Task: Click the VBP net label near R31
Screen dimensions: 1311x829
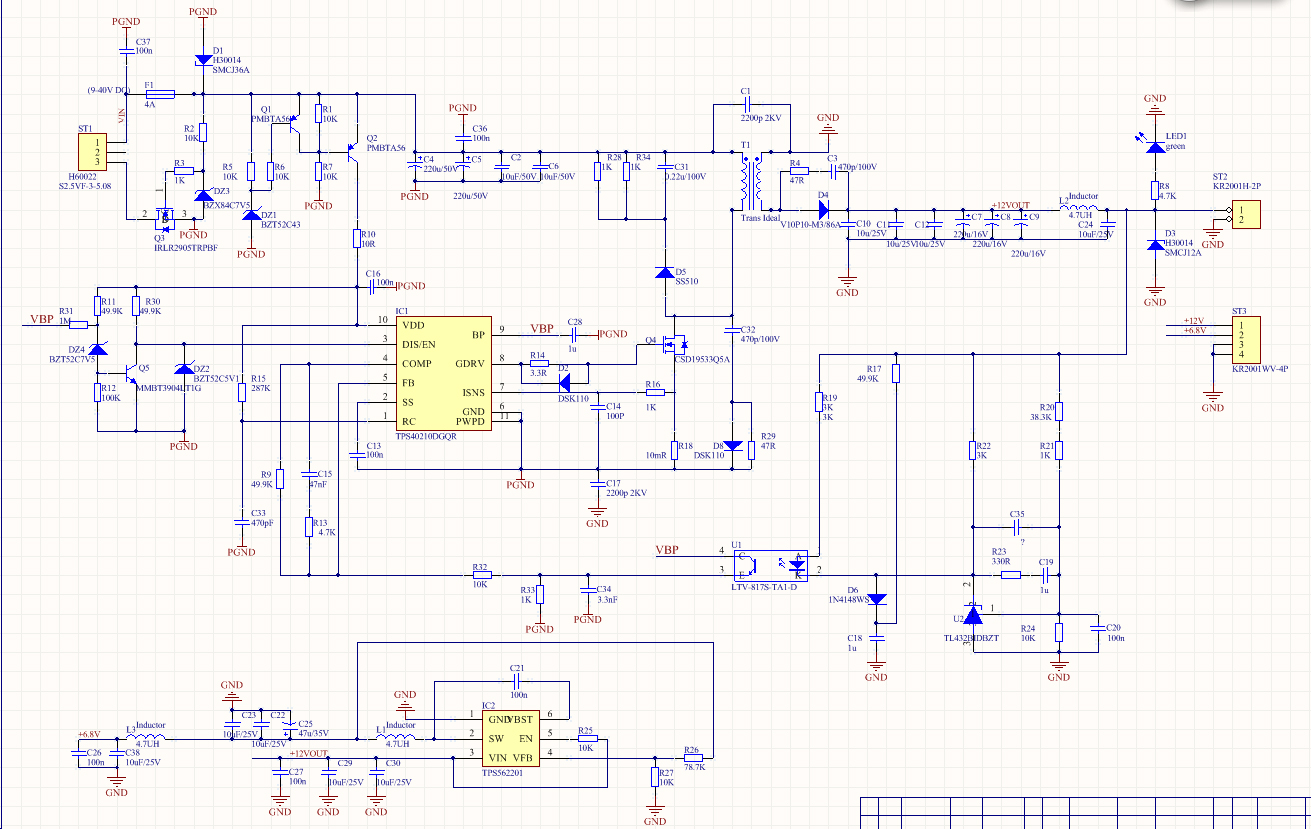Action: tap(43, 319)
